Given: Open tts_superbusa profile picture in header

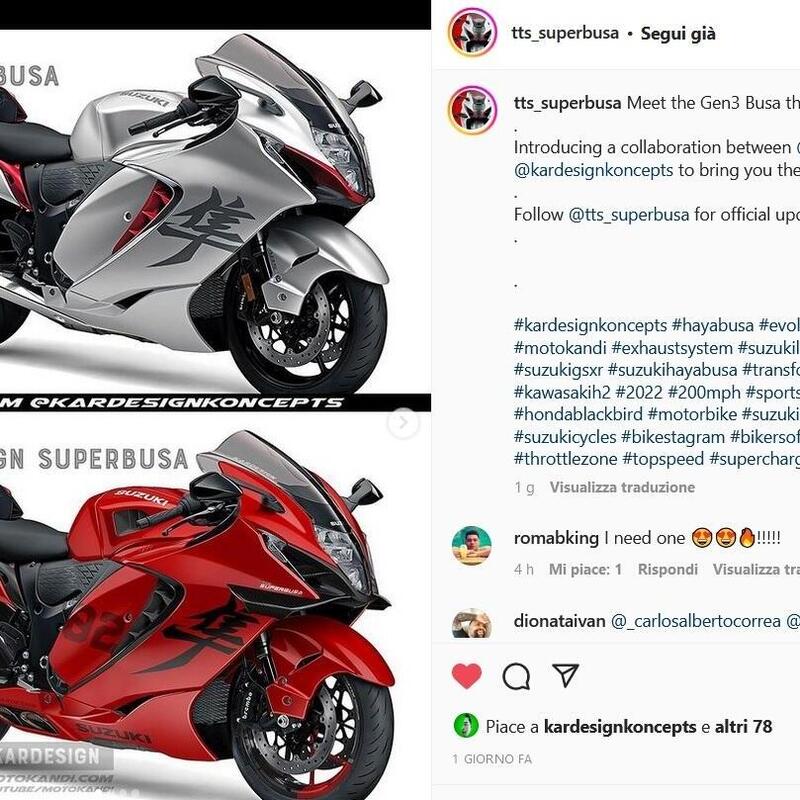Looking at the screenshot, I should [472, 33].
